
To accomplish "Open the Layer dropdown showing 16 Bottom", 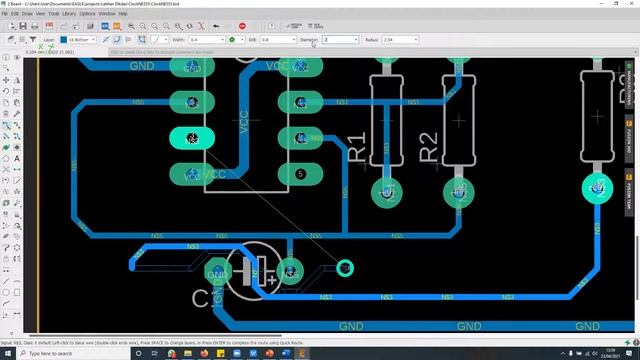I will [x=78, y=40].
